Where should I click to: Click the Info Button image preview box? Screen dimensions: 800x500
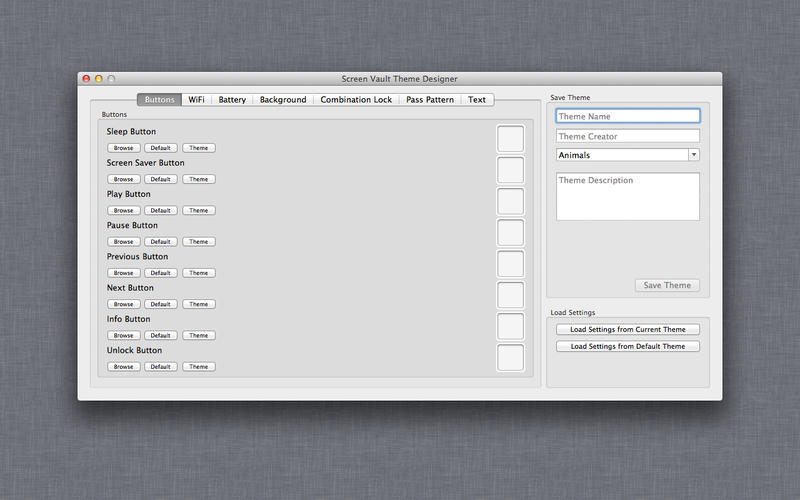coord(510,326)
